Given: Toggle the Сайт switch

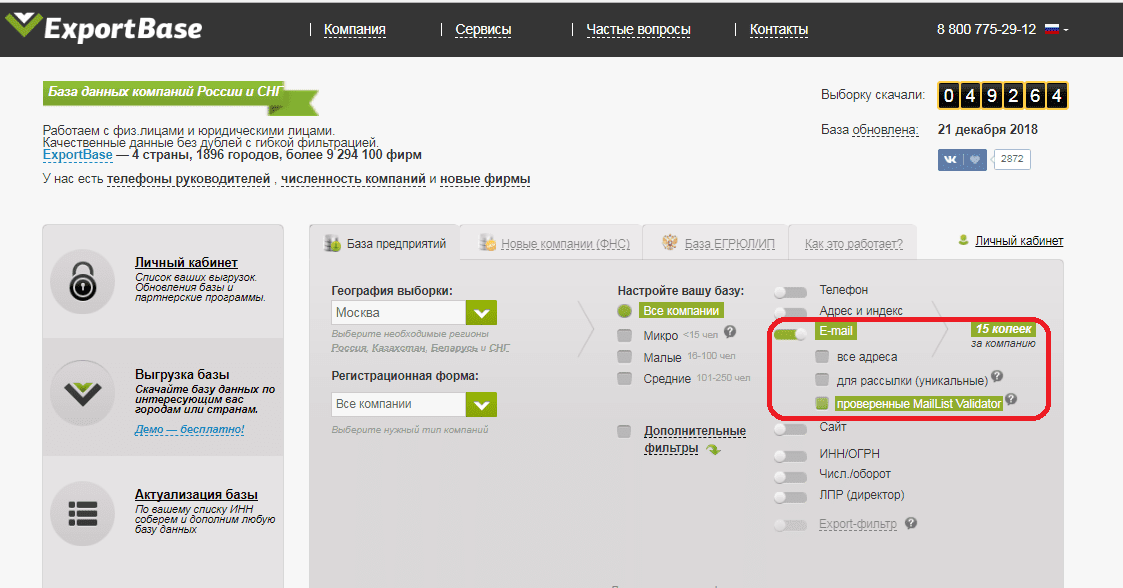Looking at the screenshot, I should click(x=791, y=430).
